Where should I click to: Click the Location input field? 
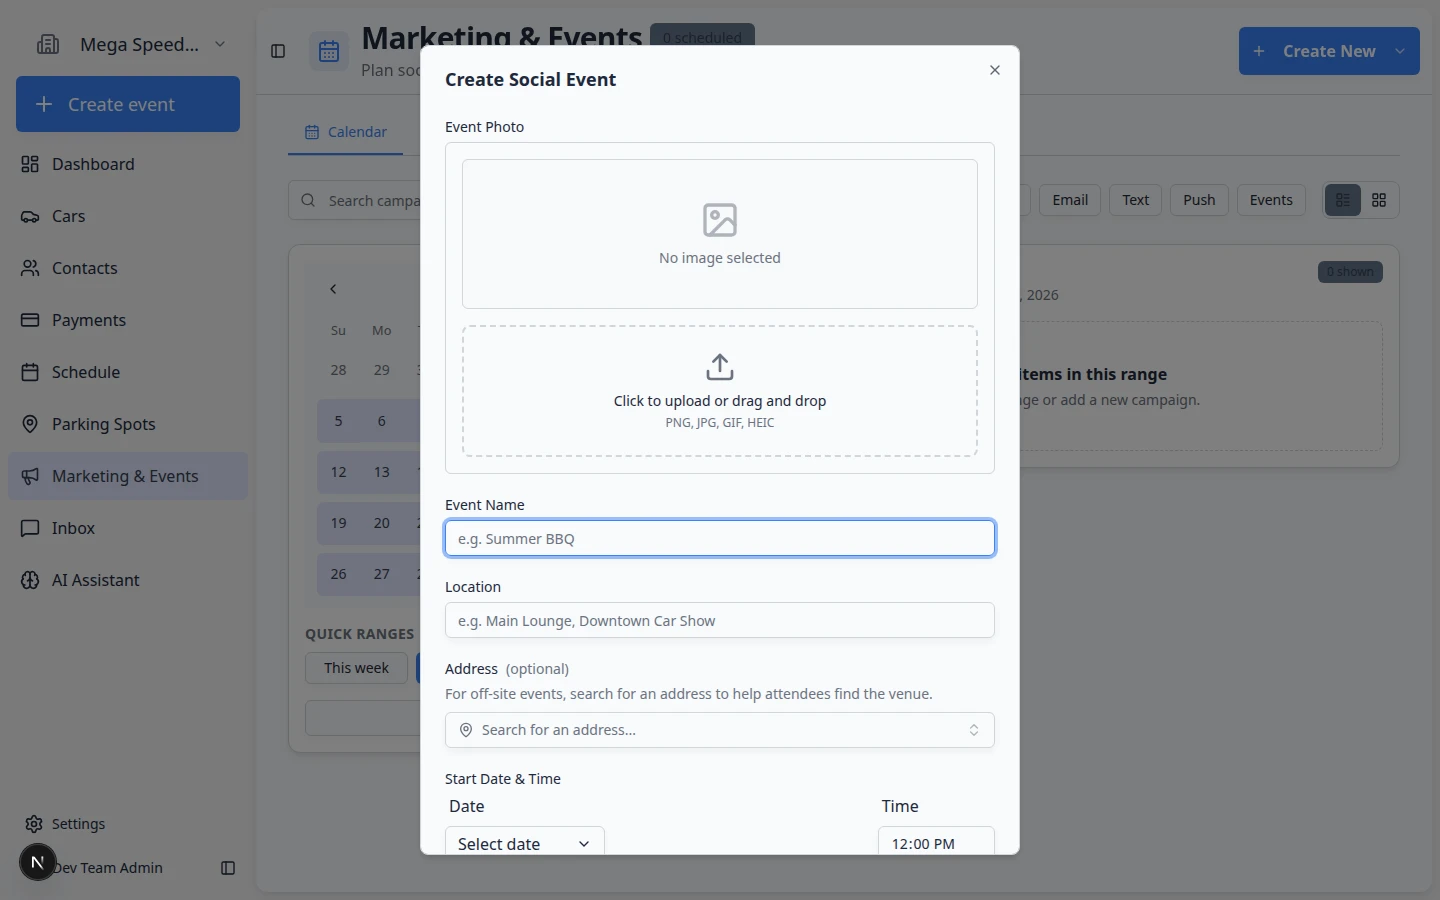[720, 620]
